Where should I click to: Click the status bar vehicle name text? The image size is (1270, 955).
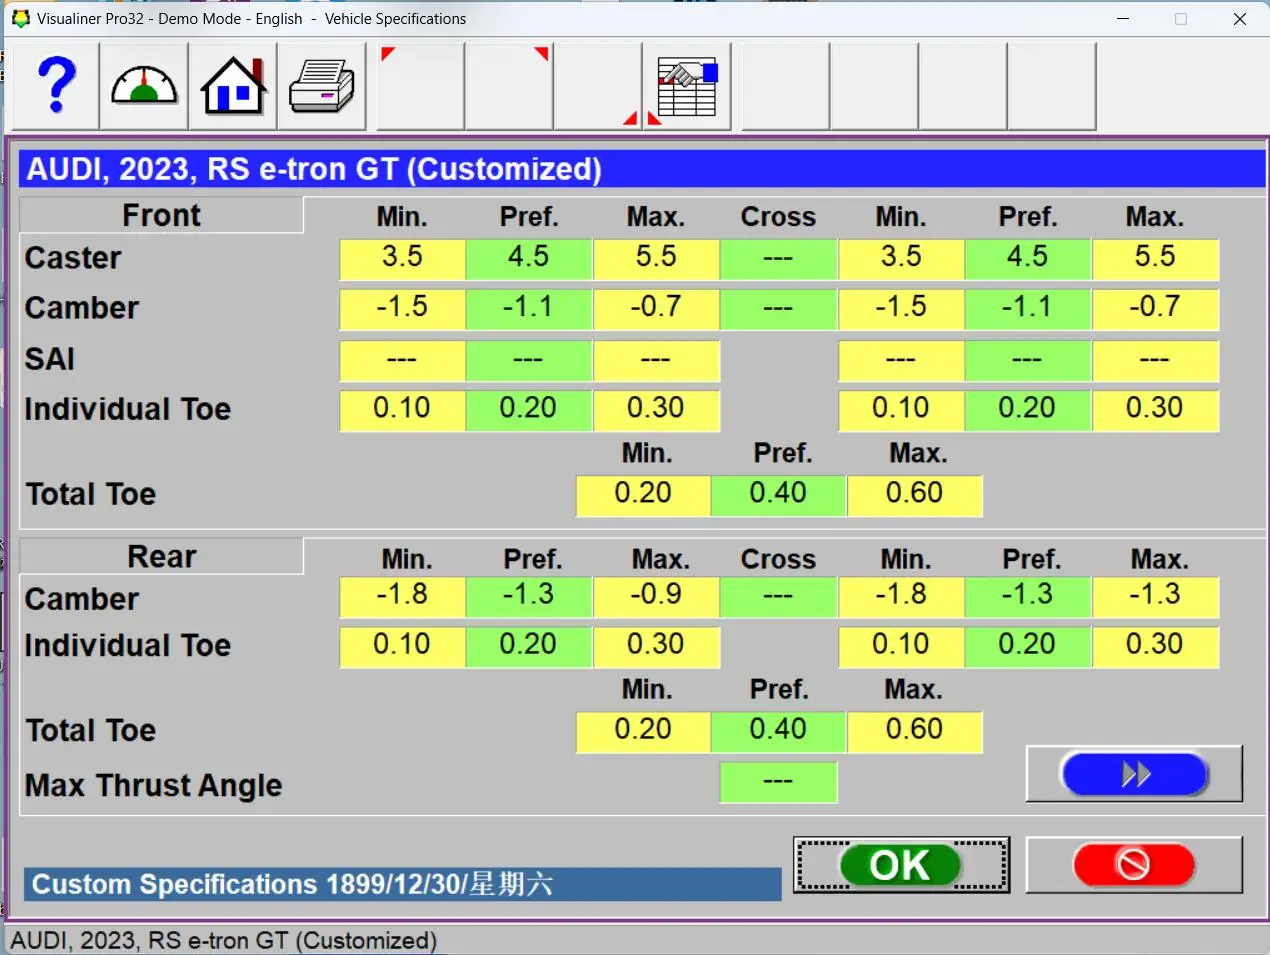point(224,941)
